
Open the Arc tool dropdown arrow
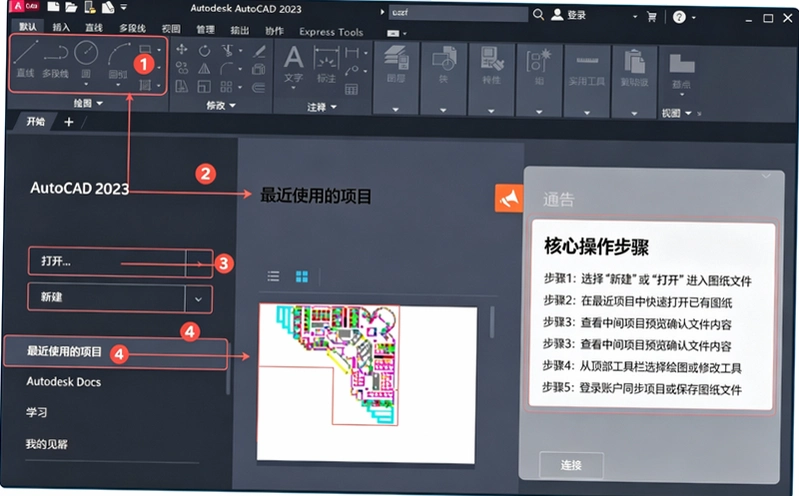[118, 85]
